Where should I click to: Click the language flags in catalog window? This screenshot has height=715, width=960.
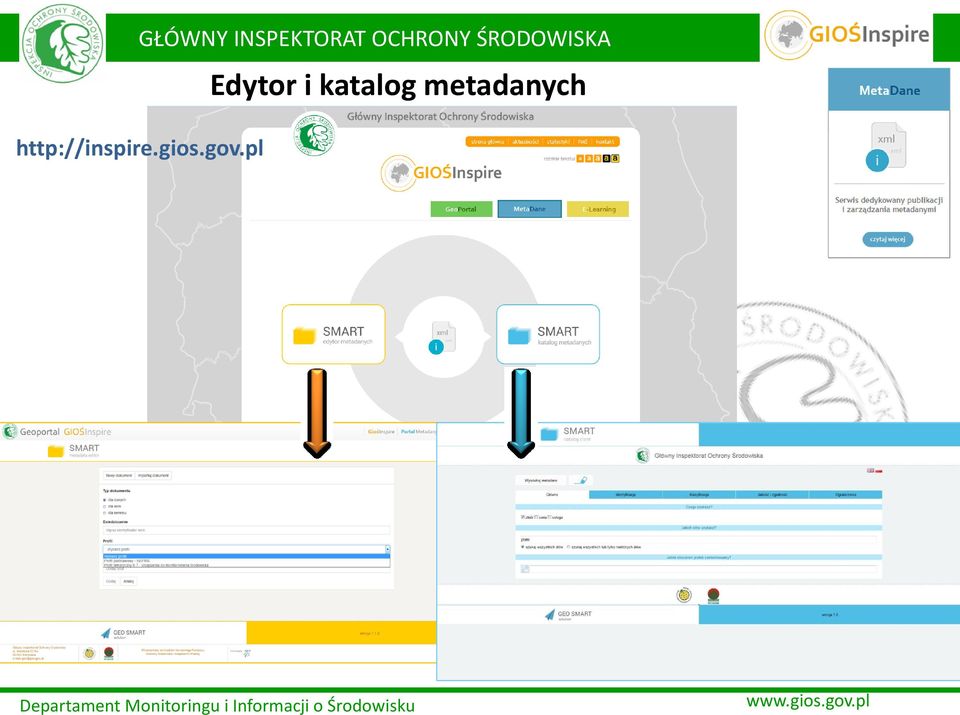point(874,471)
